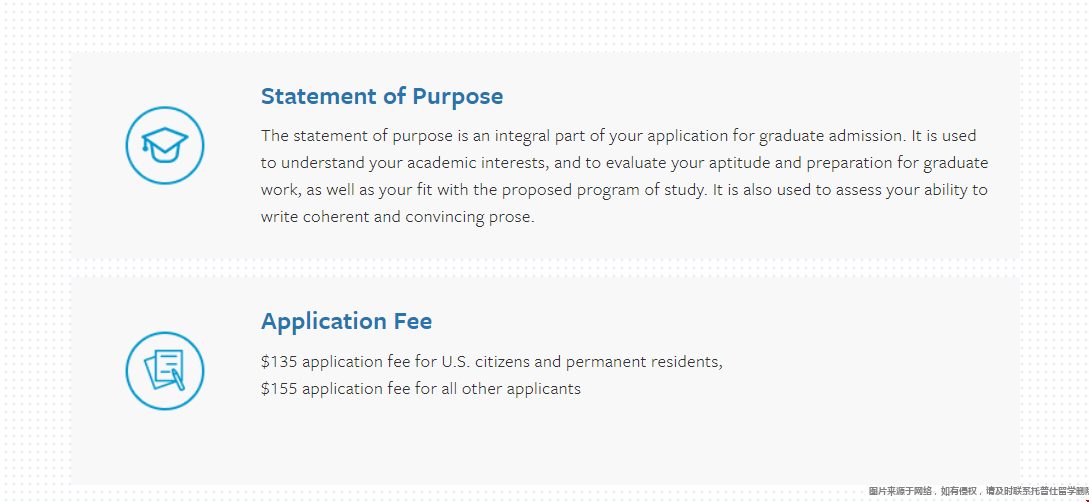Click the graduation cap icon

pos(165,146)
